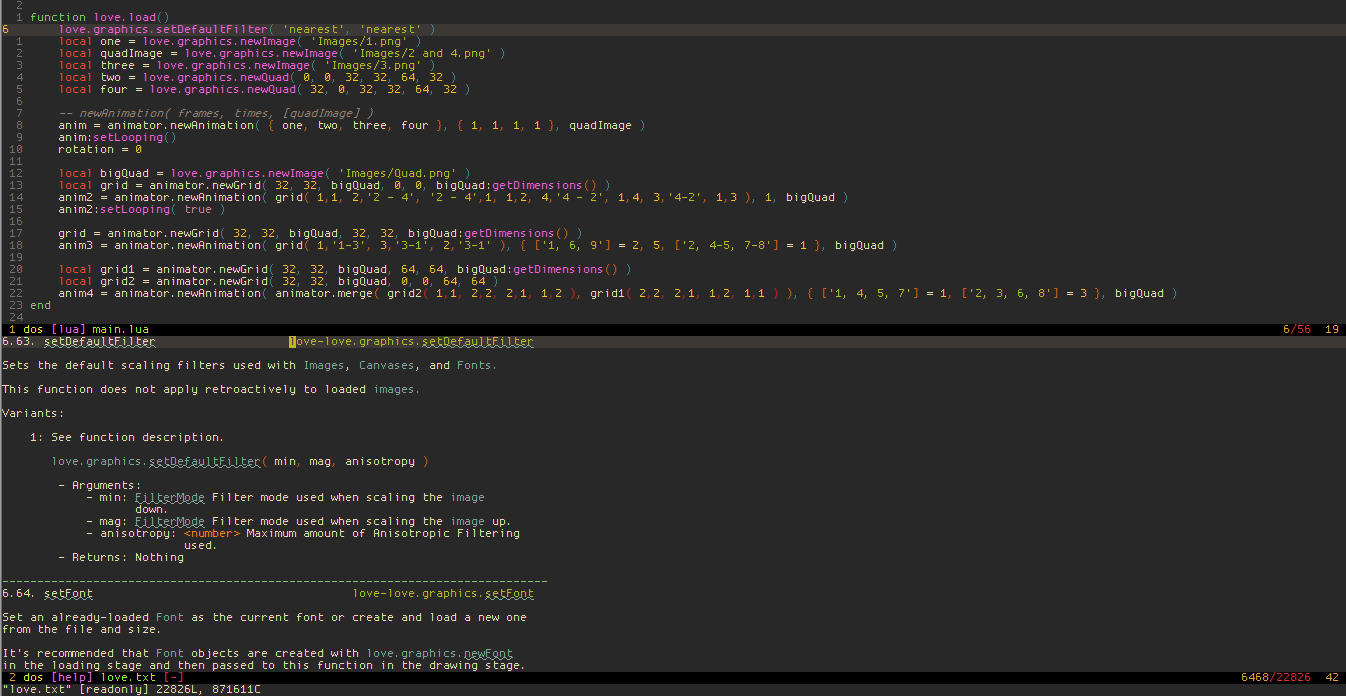Click the '6/56' position indicator
The width and height of the screenshot is (1346, 696).
[x=1296, y=329]
